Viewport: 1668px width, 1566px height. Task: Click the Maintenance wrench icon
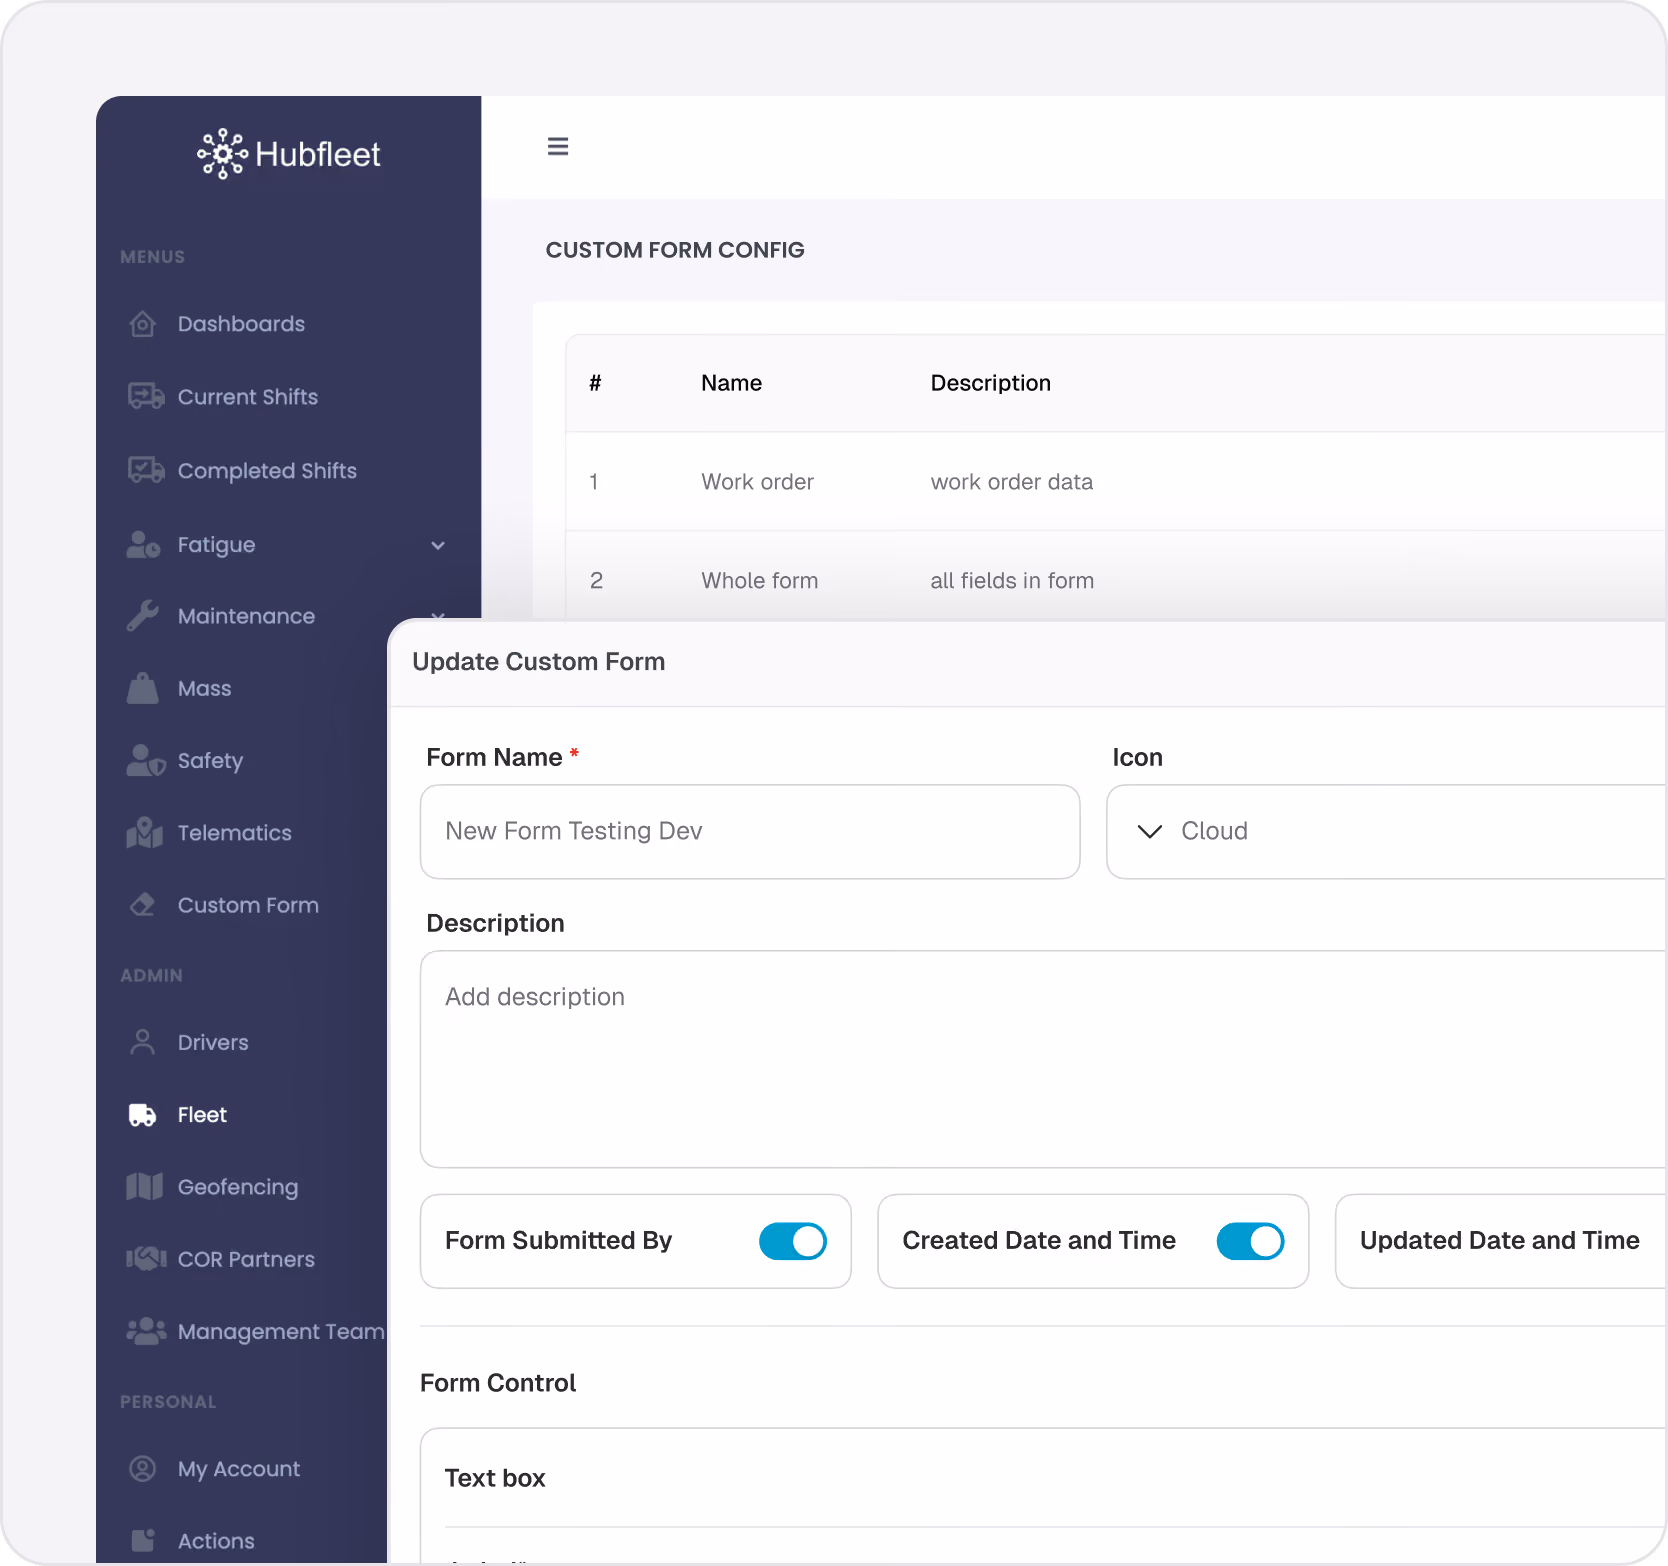(143, 616)
